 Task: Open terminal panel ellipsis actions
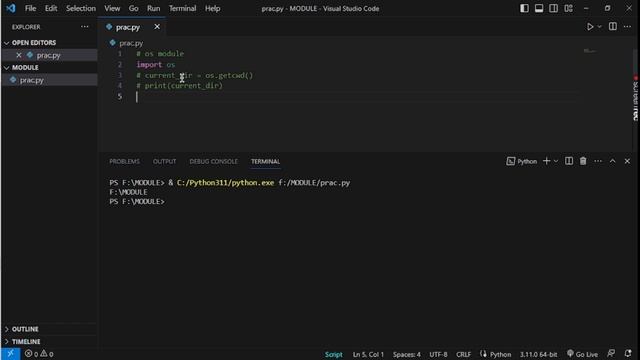coord(598,161)
